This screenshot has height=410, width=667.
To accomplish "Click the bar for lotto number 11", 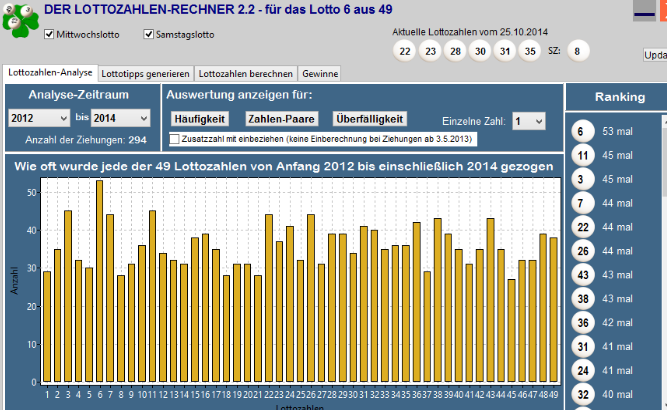I will (x=152, y=296).
